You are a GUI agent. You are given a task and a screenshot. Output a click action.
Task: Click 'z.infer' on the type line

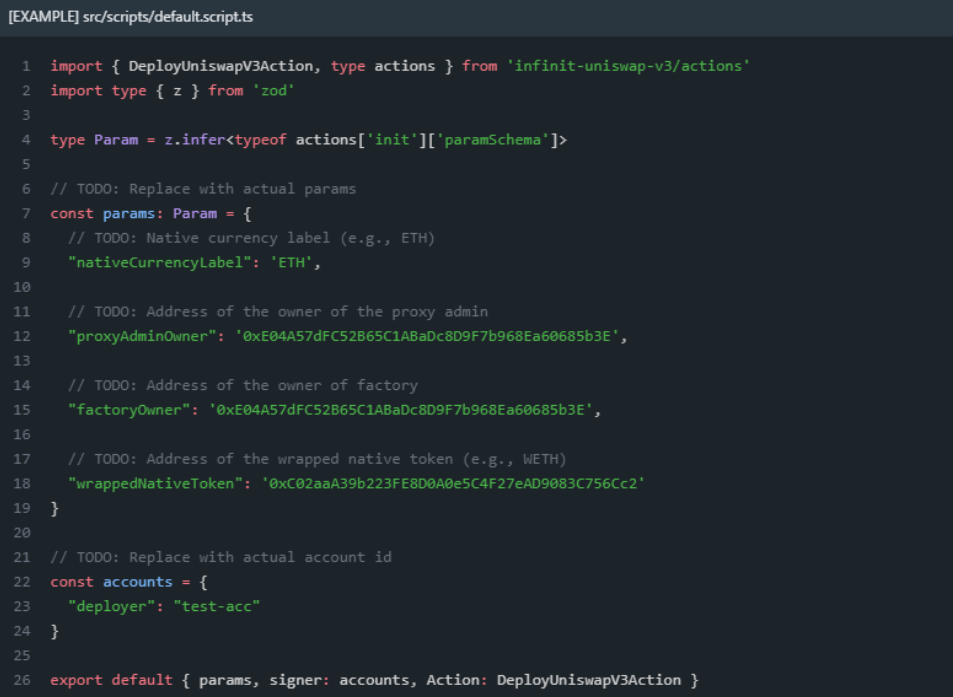click(194, 140)
